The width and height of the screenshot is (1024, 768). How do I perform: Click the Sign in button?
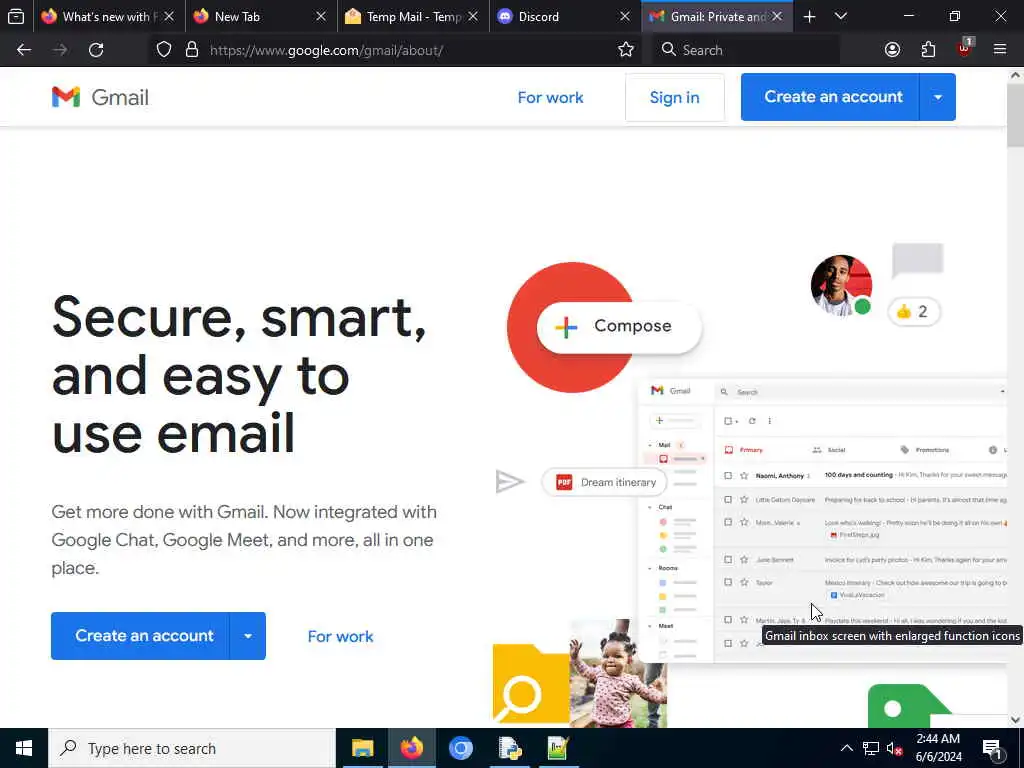click(x=675, y=97)
